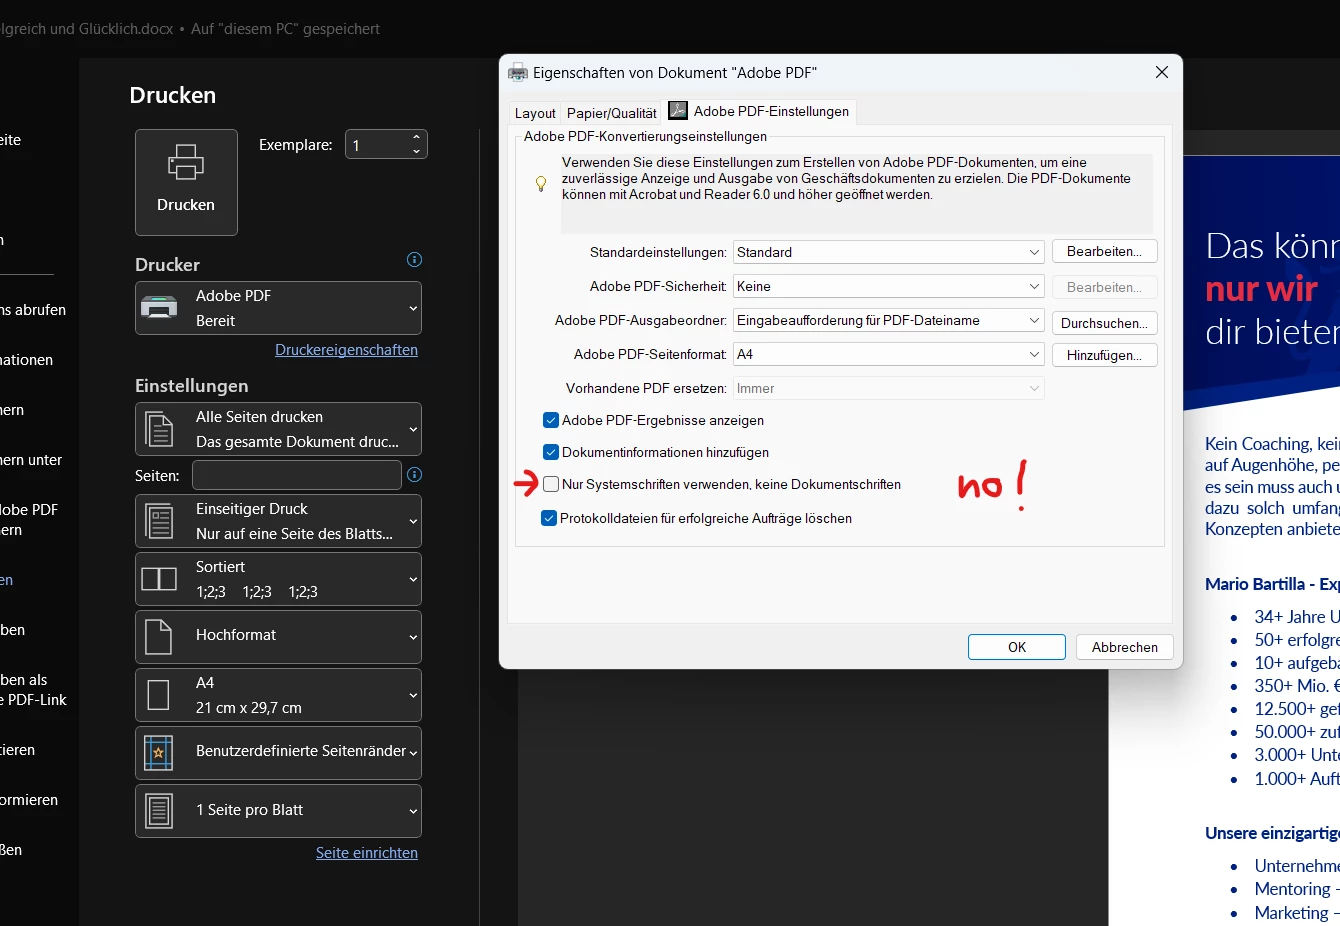This screenshot has width=1340, height=926.
Task: Click the info icon beside Drucker heading
Action: (414, 260)
